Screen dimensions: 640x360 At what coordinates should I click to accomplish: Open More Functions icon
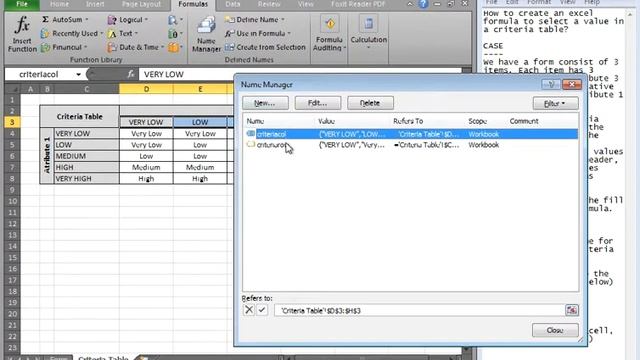(x=175, y=47)
